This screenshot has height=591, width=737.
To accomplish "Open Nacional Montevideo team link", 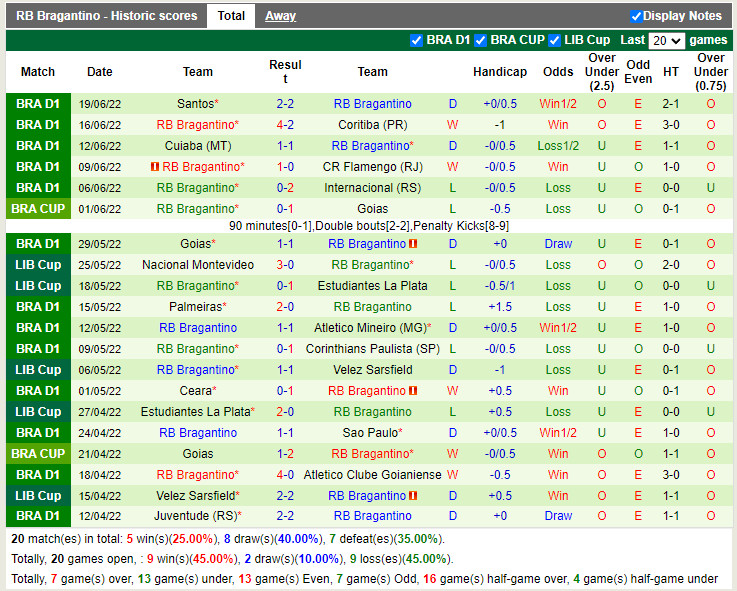I will tap(198, 265).
